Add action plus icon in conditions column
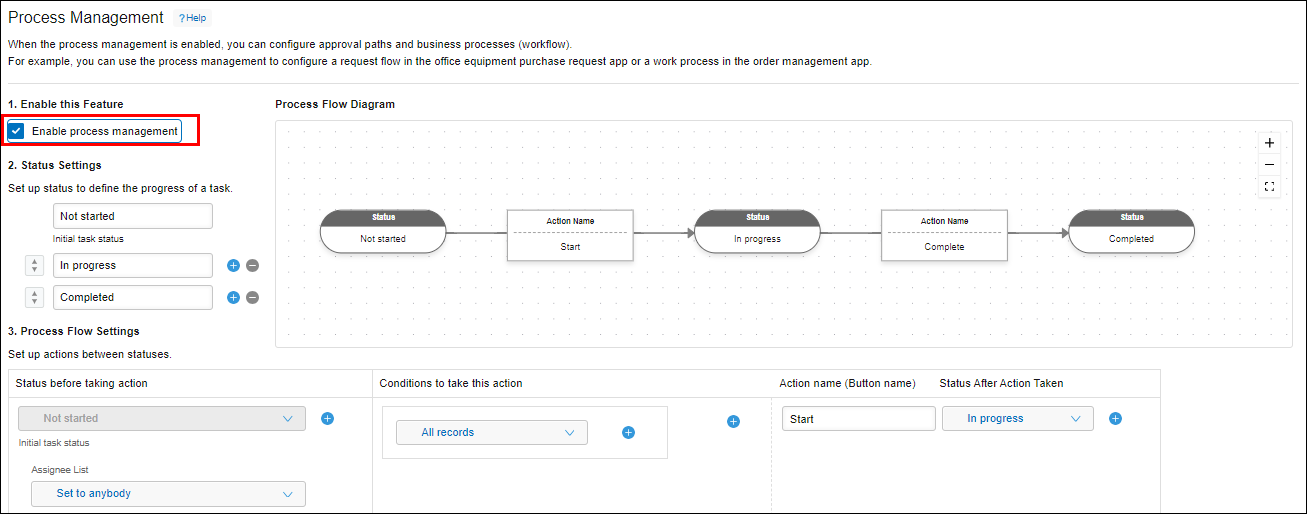 [x=733, y=422]
